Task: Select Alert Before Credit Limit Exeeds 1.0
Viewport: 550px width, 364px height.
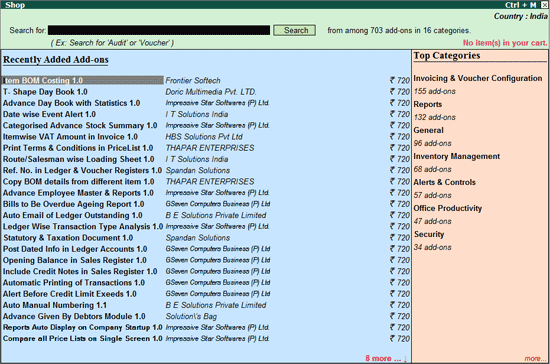Action: click(x=70, y=294)
